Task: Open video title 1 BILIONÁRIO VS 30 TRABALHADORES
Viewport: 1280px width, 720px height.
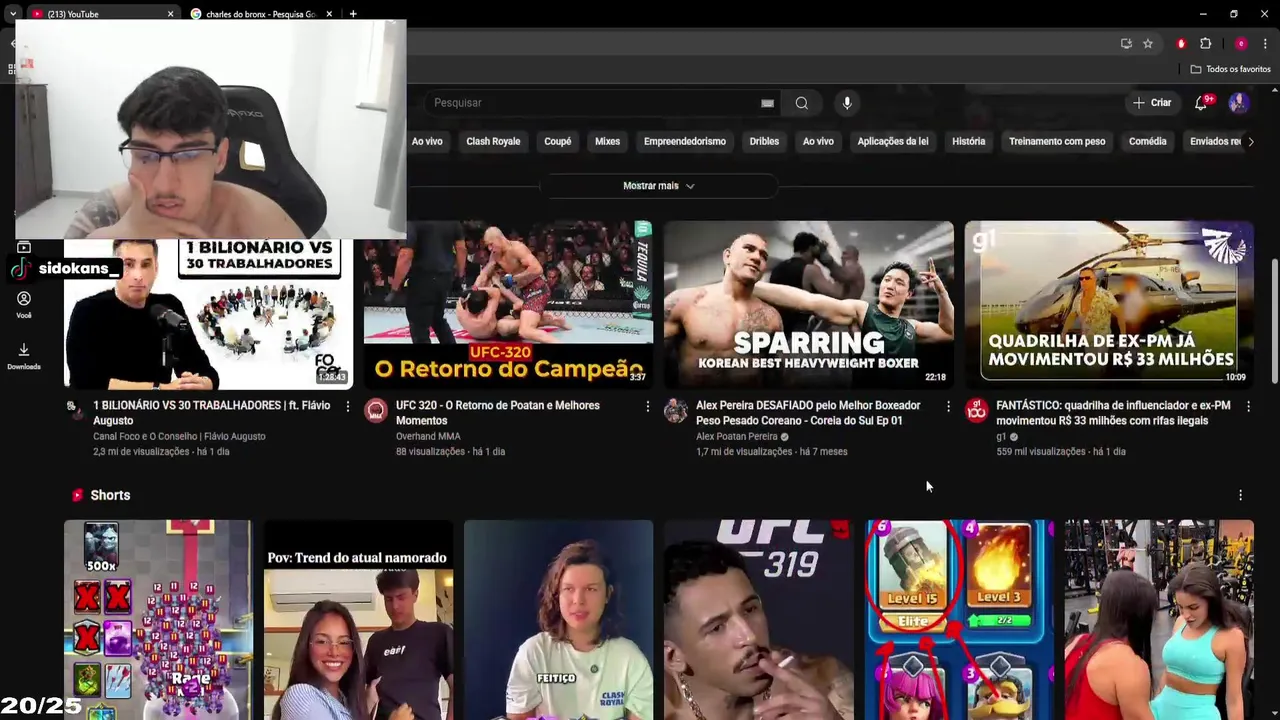Action: 211,413
